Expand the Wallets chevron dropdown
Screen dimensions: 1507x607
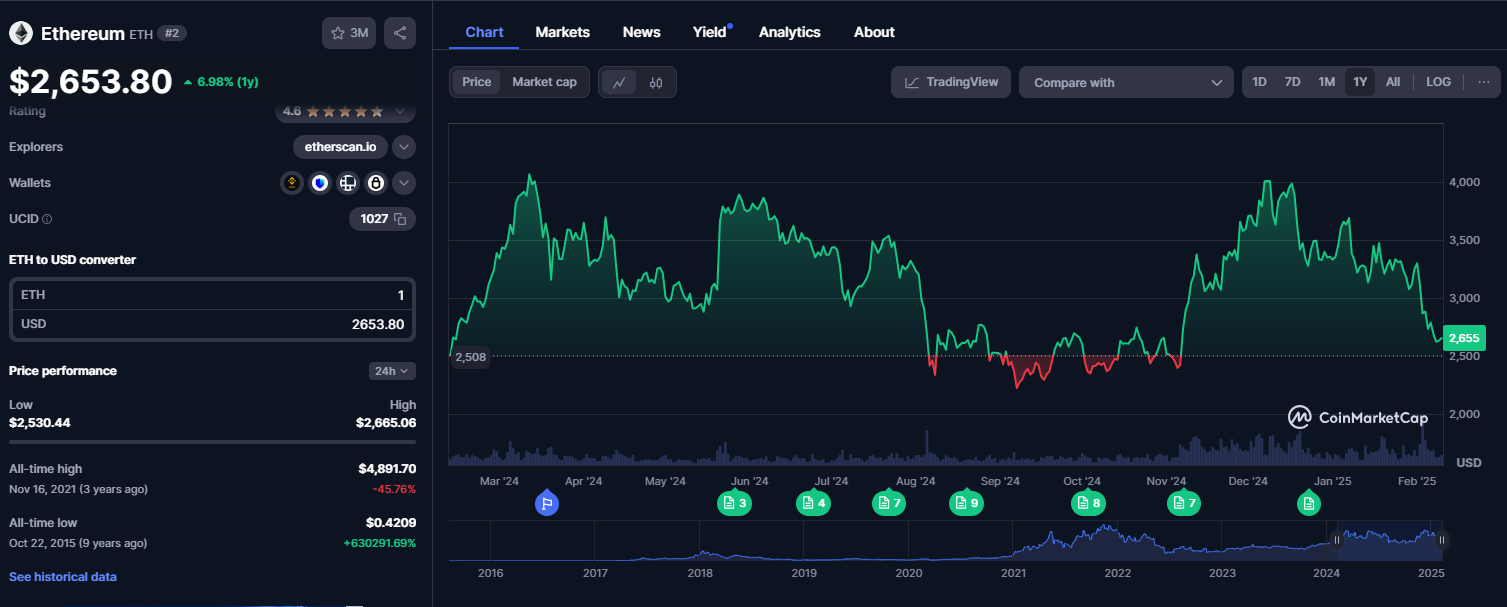(404, 183)
